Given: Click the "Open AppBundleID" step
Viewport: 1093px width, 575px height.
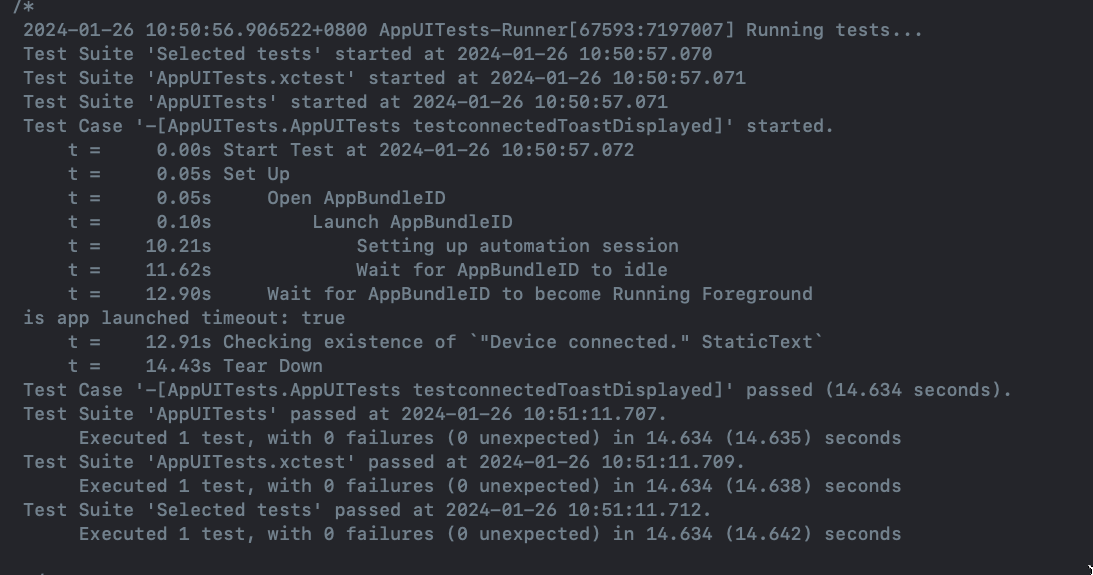Looking at the screenshot, I should click(x=356, y=198).
